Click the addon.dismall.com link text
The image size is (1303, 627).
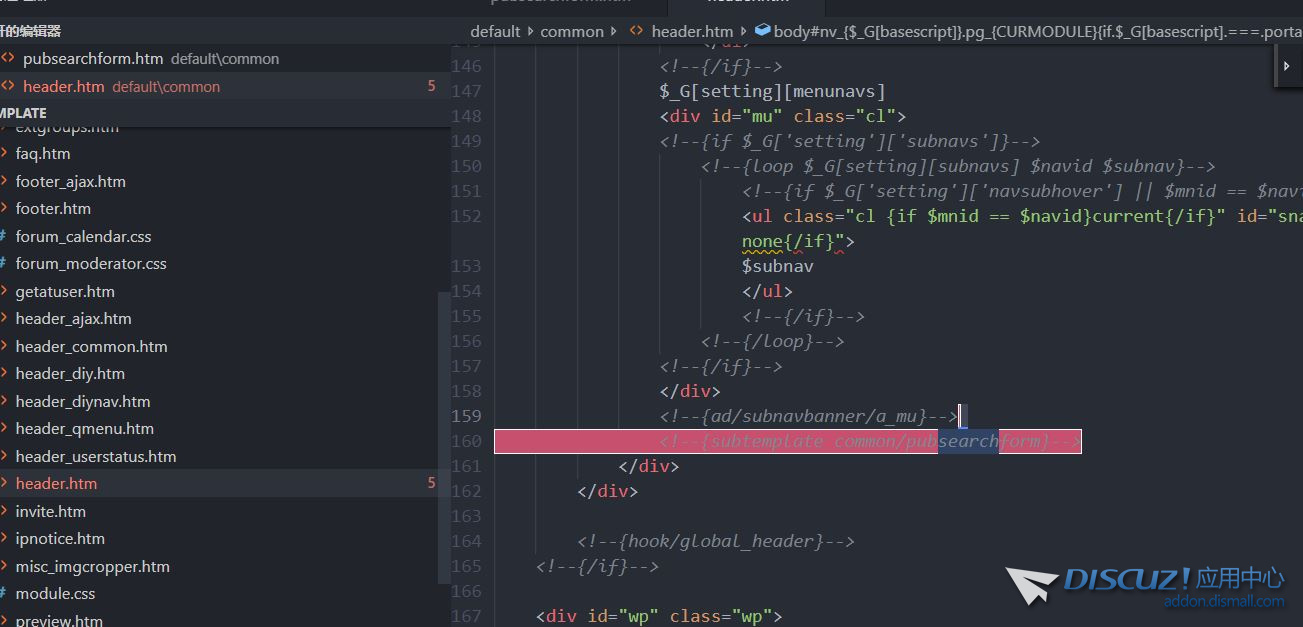pyautogui.click(x=1223, y=601)
